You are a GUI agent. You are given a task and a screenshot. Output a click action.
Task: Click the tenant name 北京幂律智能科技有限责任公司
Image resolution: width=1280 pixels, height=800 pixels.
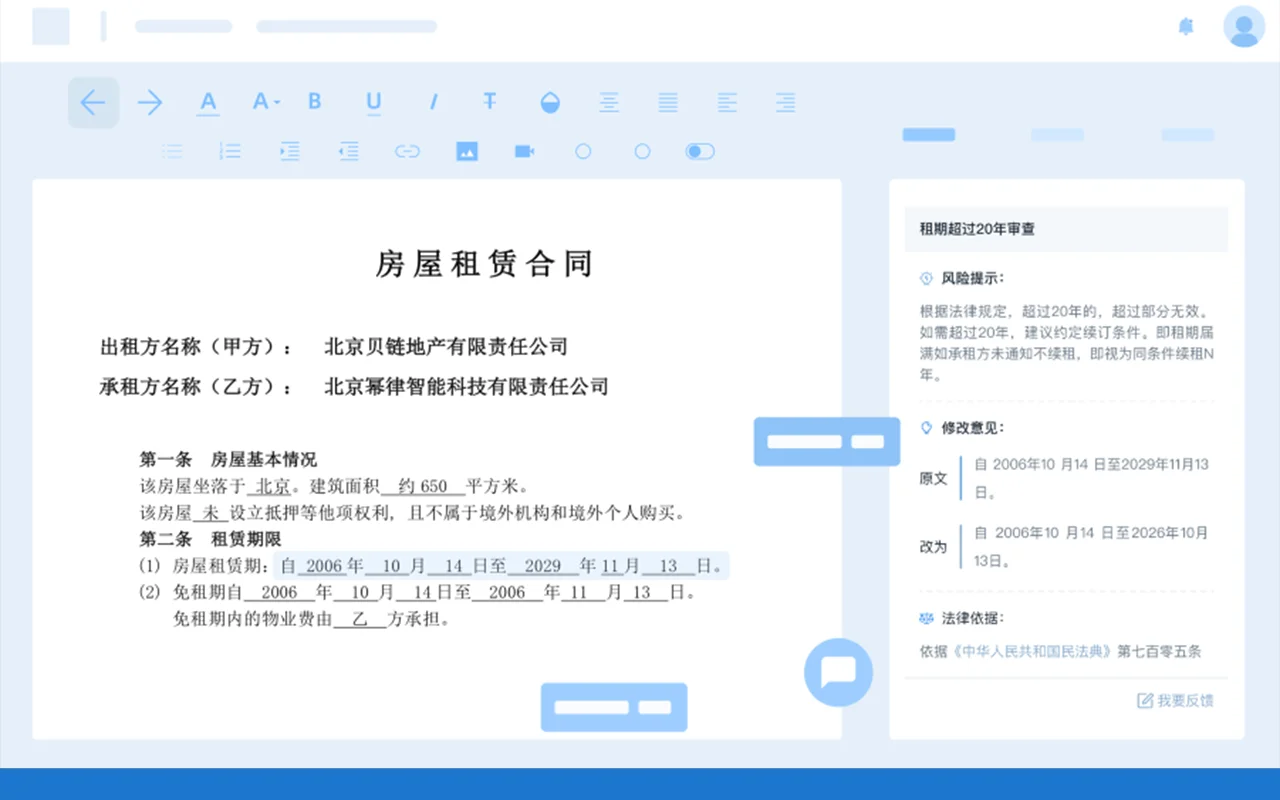click(x=466, y=387)
